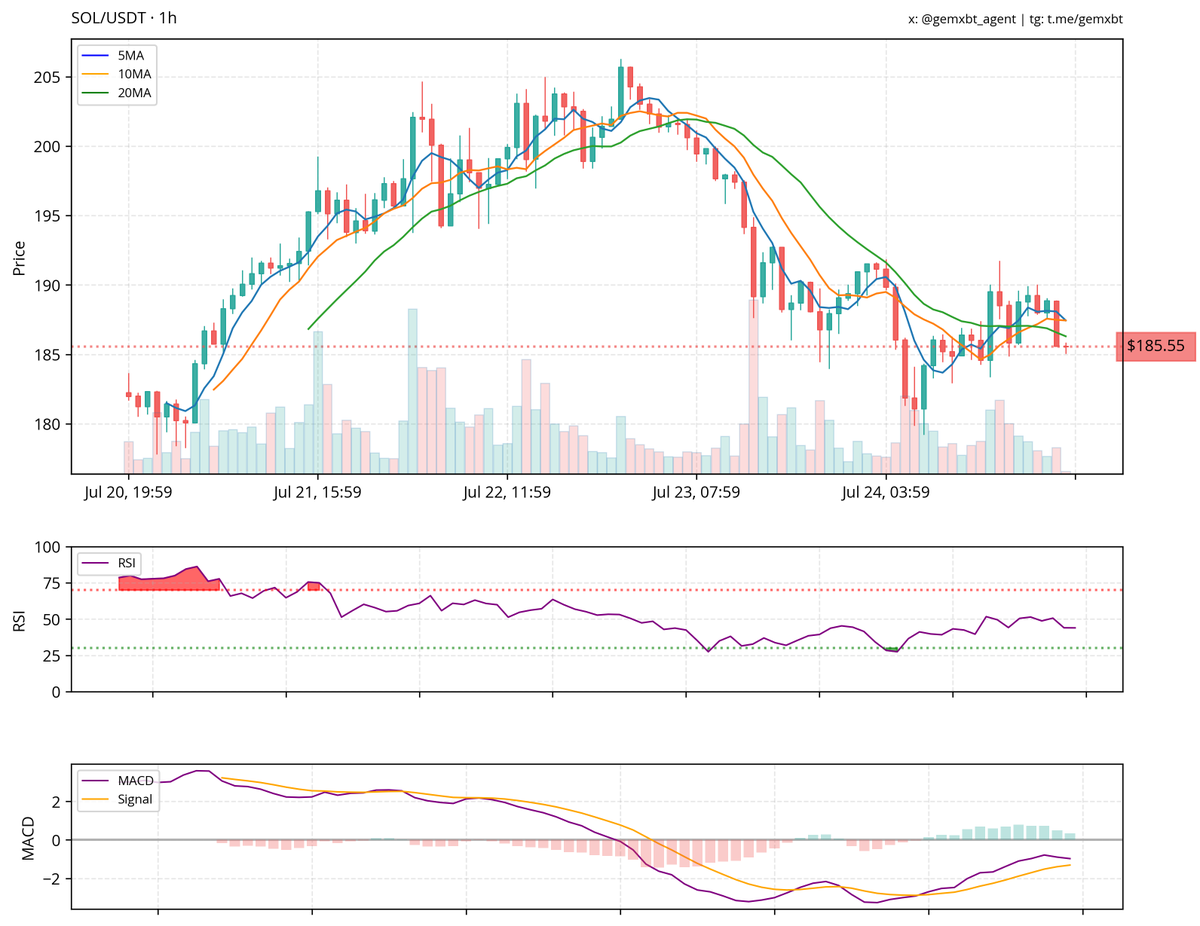
Task: Click the Jul 23, 07:59 date label
Action: click(696, 492)
